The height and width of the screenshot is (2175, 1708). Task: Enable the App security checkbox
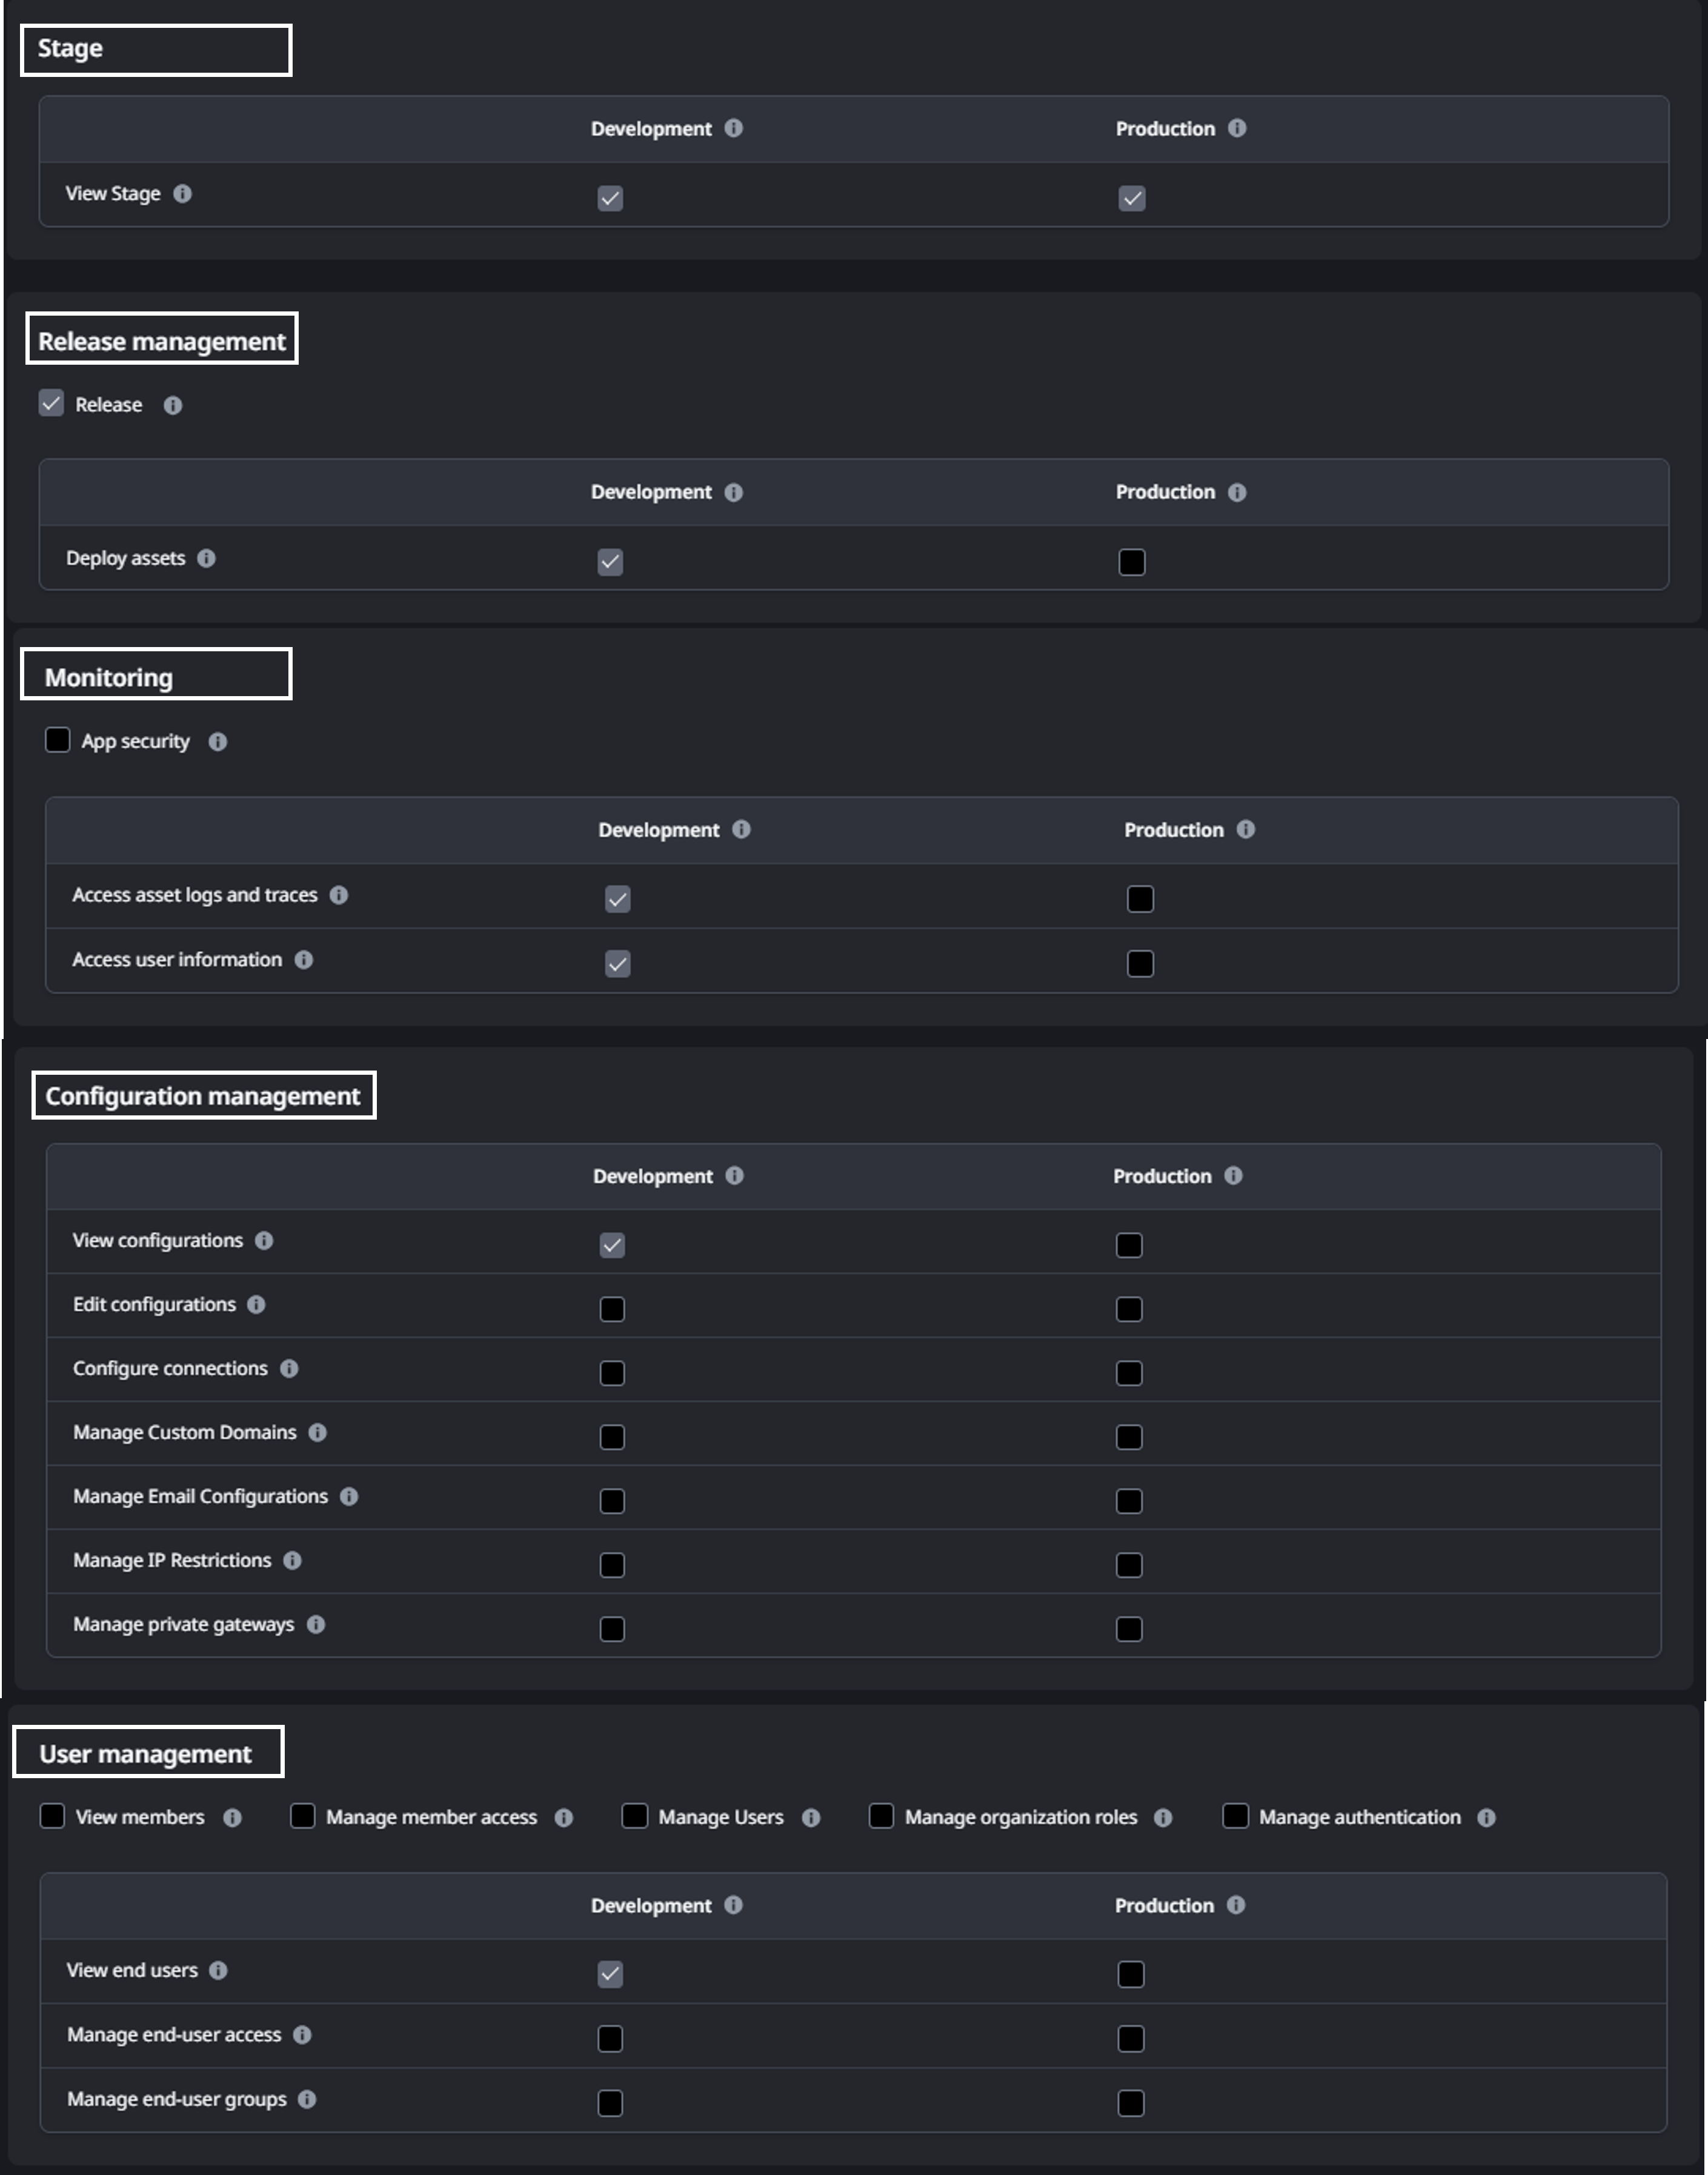coord(58,741)
